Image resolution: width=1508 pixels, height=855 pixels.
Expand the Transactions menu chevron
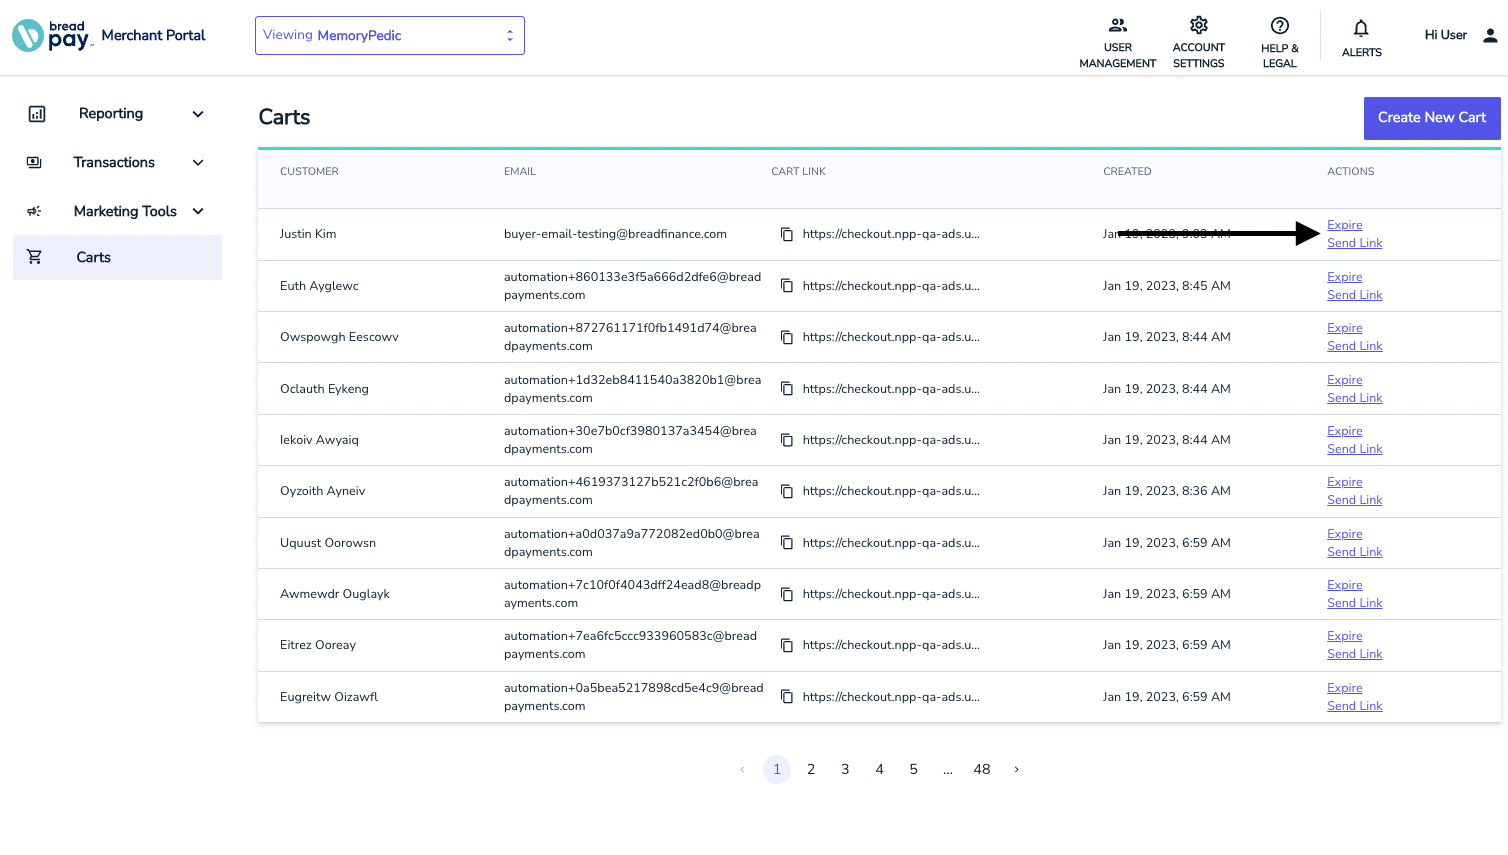click(x=198, y=162)
